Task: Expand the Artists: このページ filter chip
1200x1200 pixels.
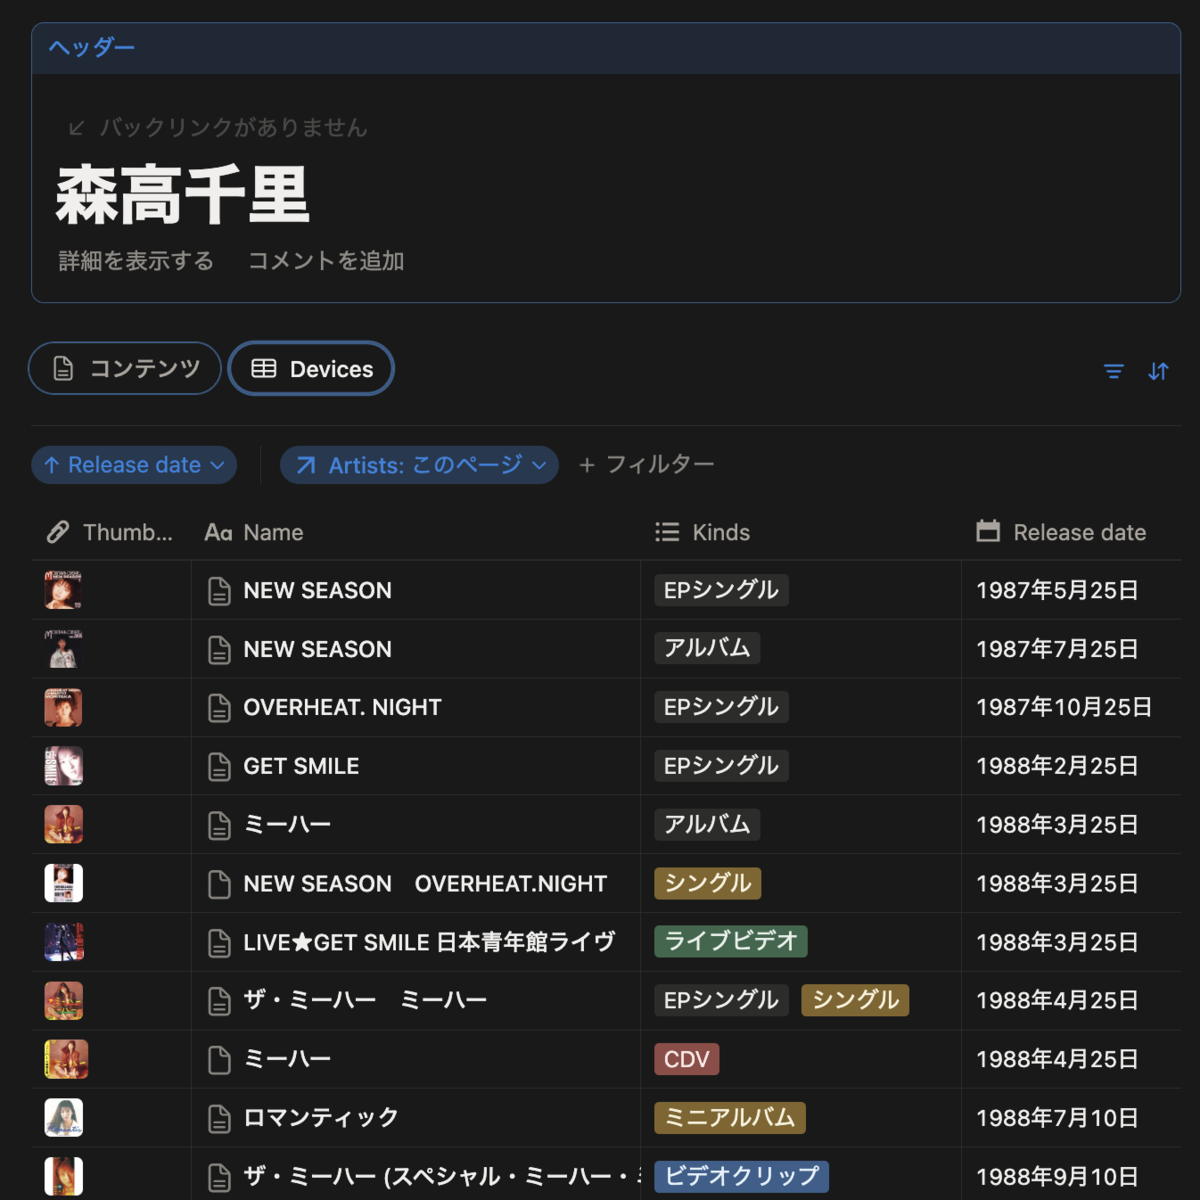Action: [x=419, y=465]
